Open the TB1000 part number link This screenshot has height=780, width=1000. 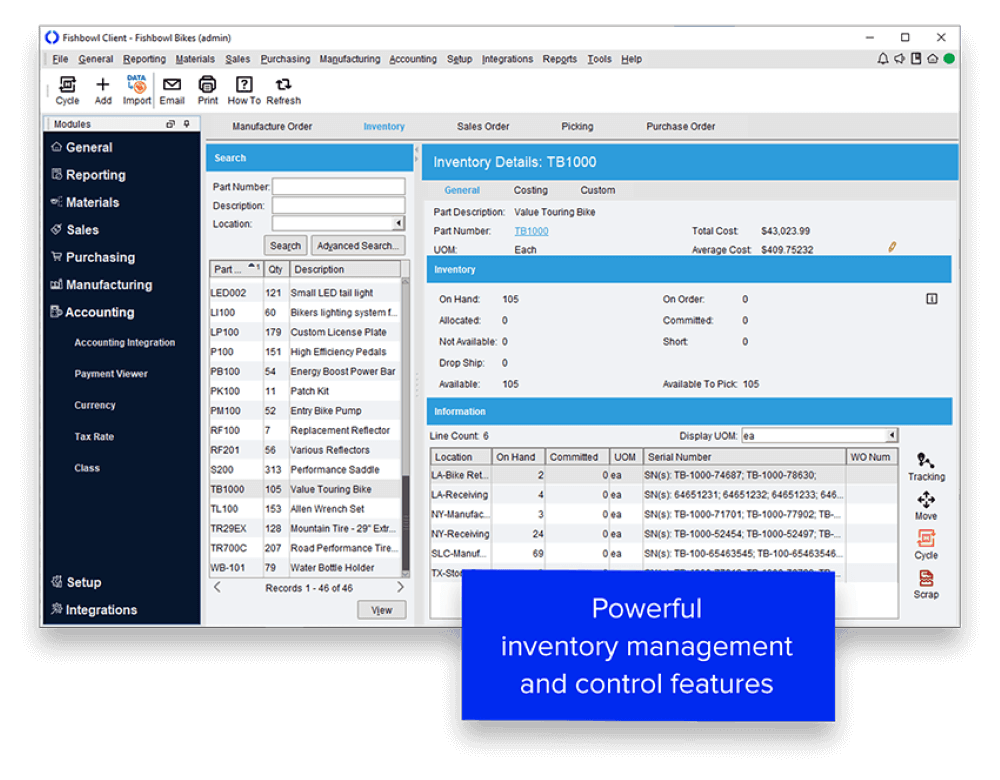(x=530, y=230)
